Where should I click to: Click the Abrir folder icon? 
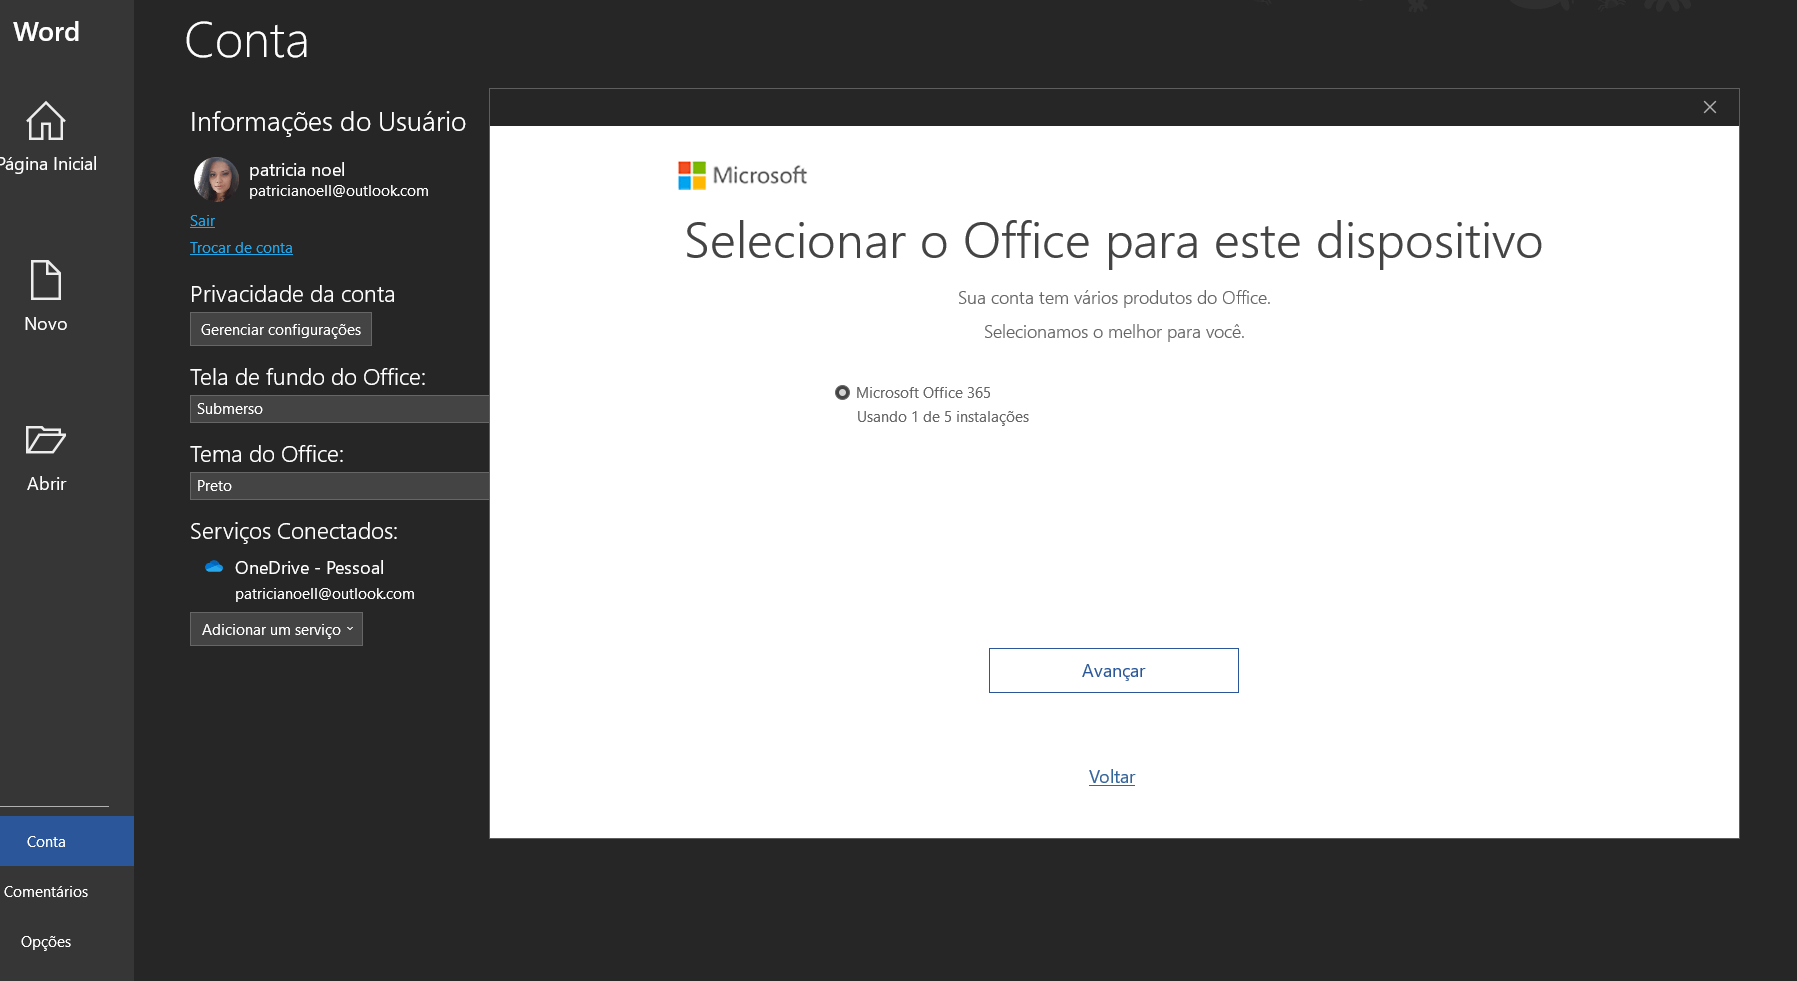(46, 440)
